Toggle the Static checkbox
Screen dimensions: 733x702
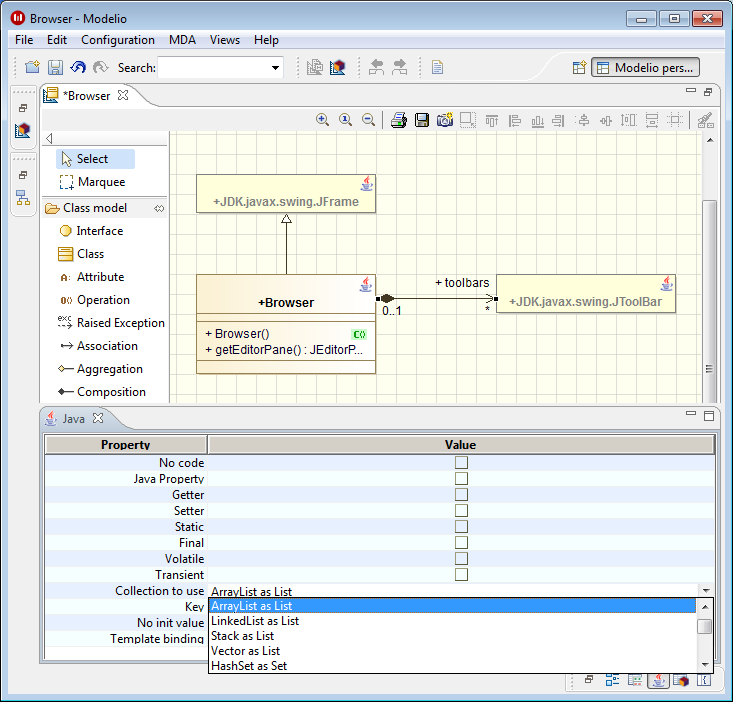pos(461,527)
